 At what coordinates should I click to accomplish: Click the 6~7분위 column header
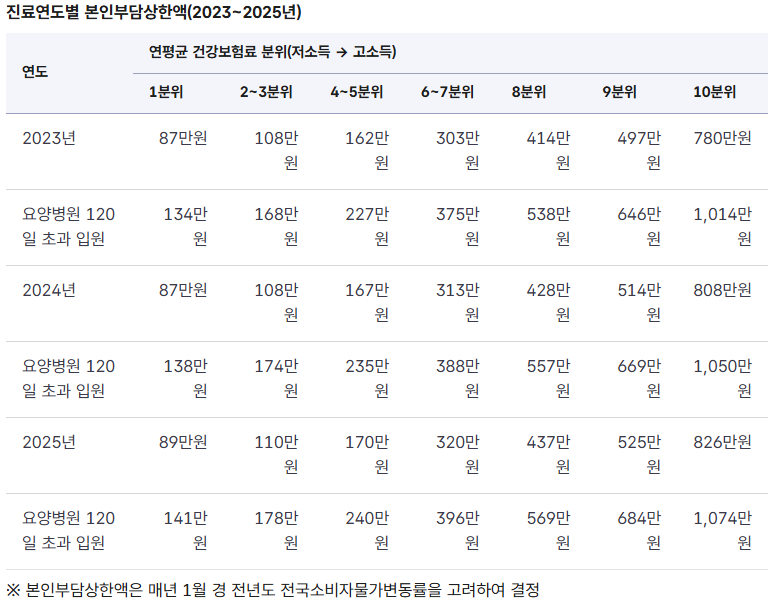[x=447, y=92]
